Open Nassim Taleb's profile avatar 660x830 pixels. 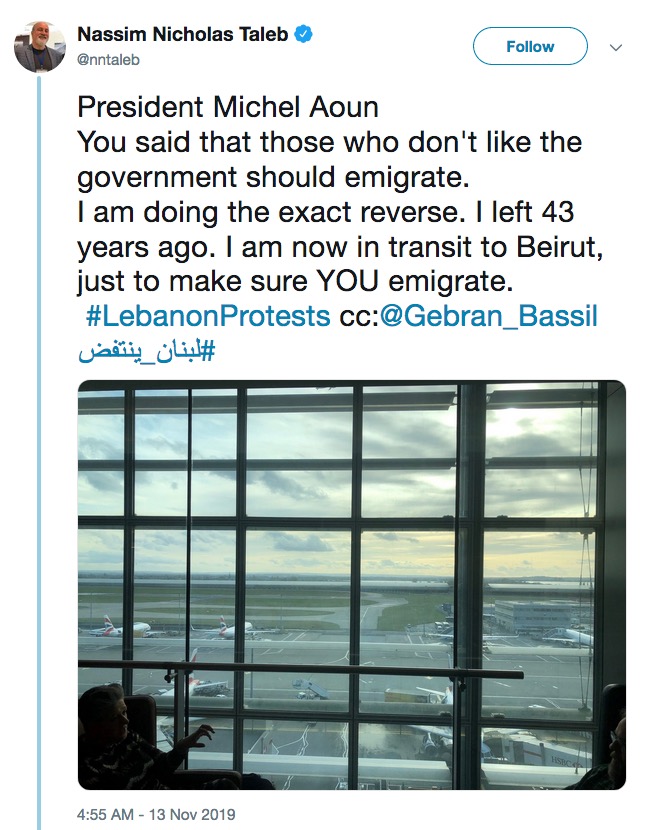click(40, 46)
